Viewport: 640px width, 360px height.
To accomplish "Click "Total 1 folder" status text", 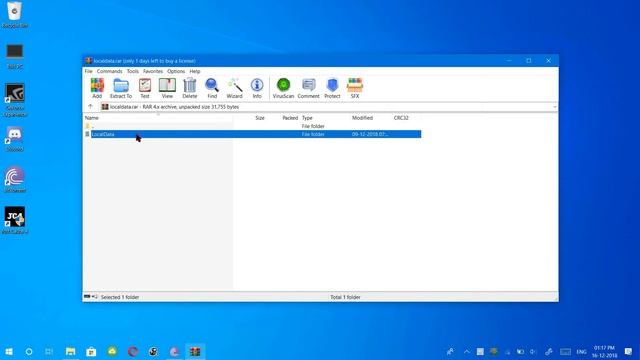I will 345,297.
